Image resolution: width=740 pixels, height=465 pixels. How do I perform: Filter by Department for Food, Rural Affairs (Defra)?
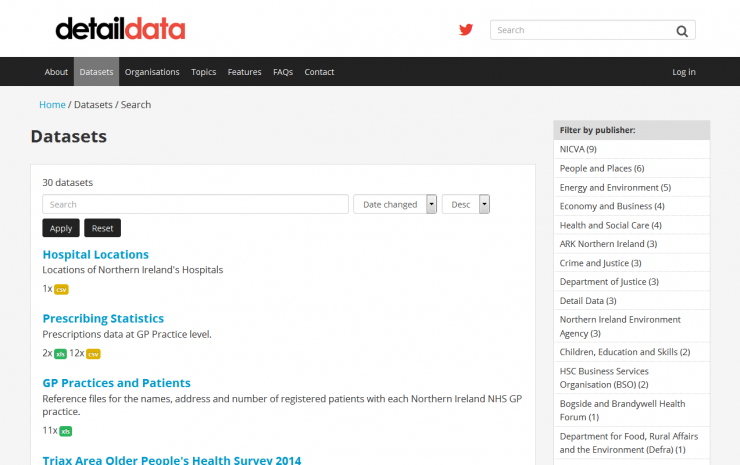pos(631,443)
